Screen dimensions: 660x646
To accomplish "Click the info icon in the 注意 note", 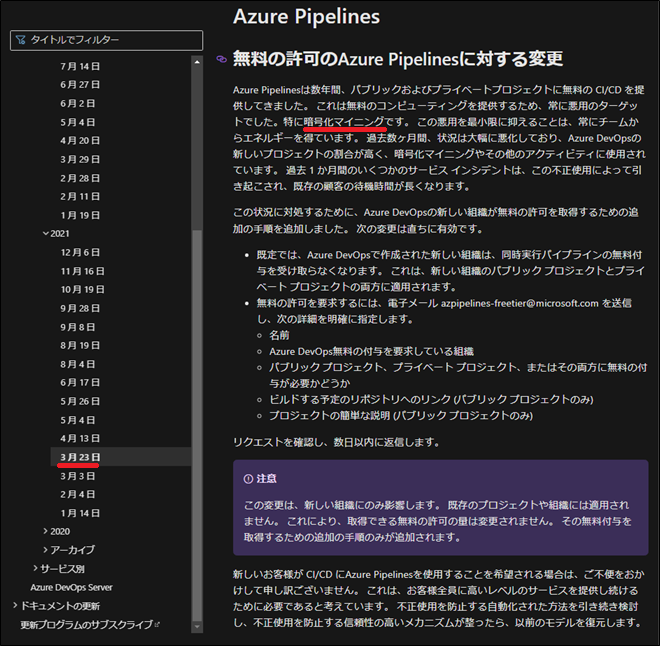I will click(248, 479).
